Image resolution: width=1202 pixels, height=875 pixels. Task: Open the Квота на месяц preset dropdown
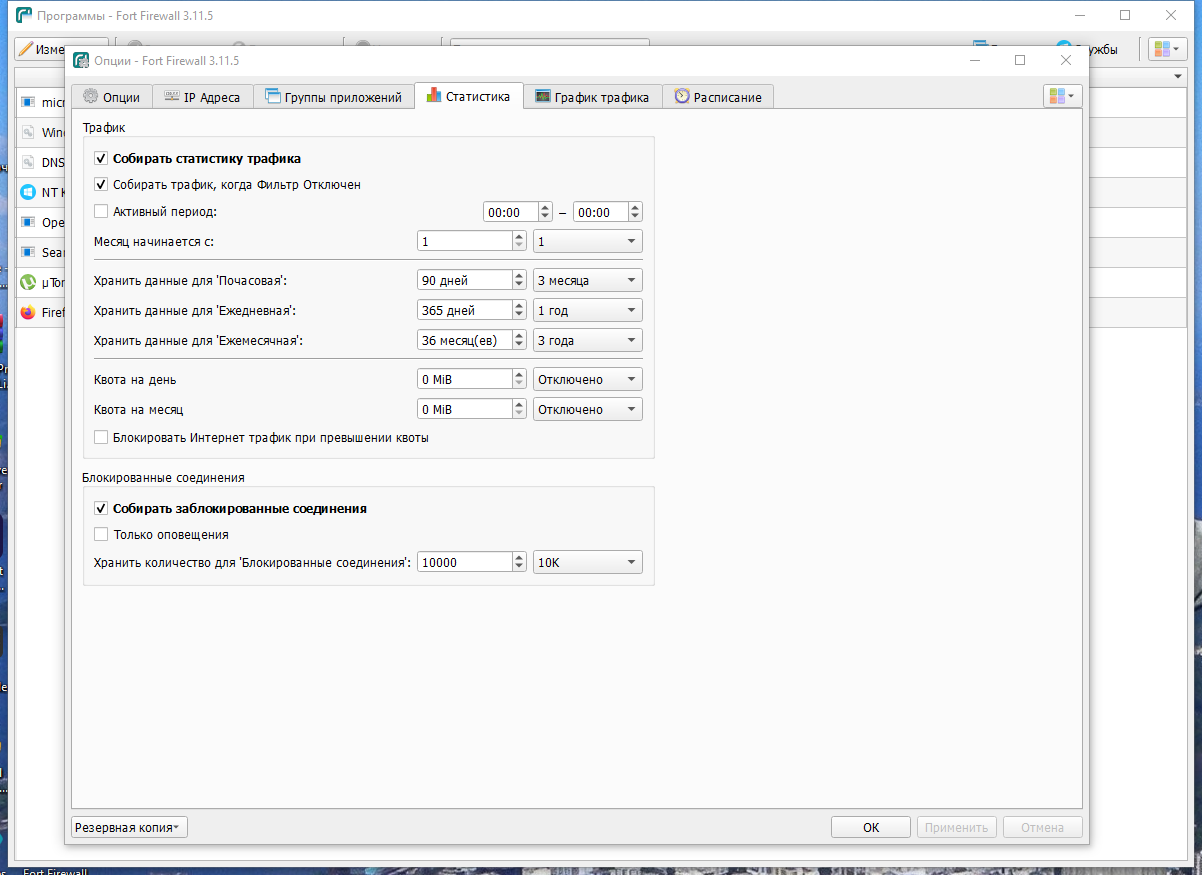pyautogui.click(x=587, y=409)
